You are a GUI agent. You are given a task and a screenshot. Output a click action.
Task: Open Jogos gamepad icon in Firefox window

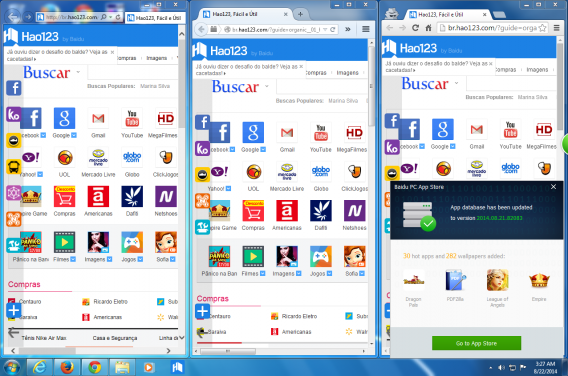coord(321,256)
